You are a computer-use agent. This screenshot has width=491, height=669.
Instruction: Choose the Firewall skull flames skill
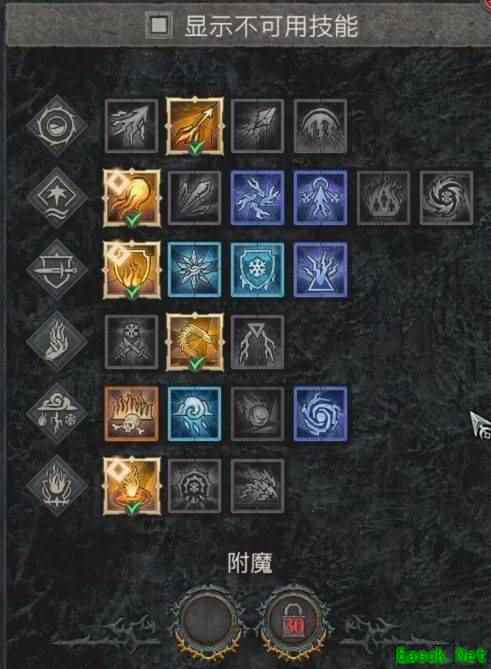pos(132,414)
